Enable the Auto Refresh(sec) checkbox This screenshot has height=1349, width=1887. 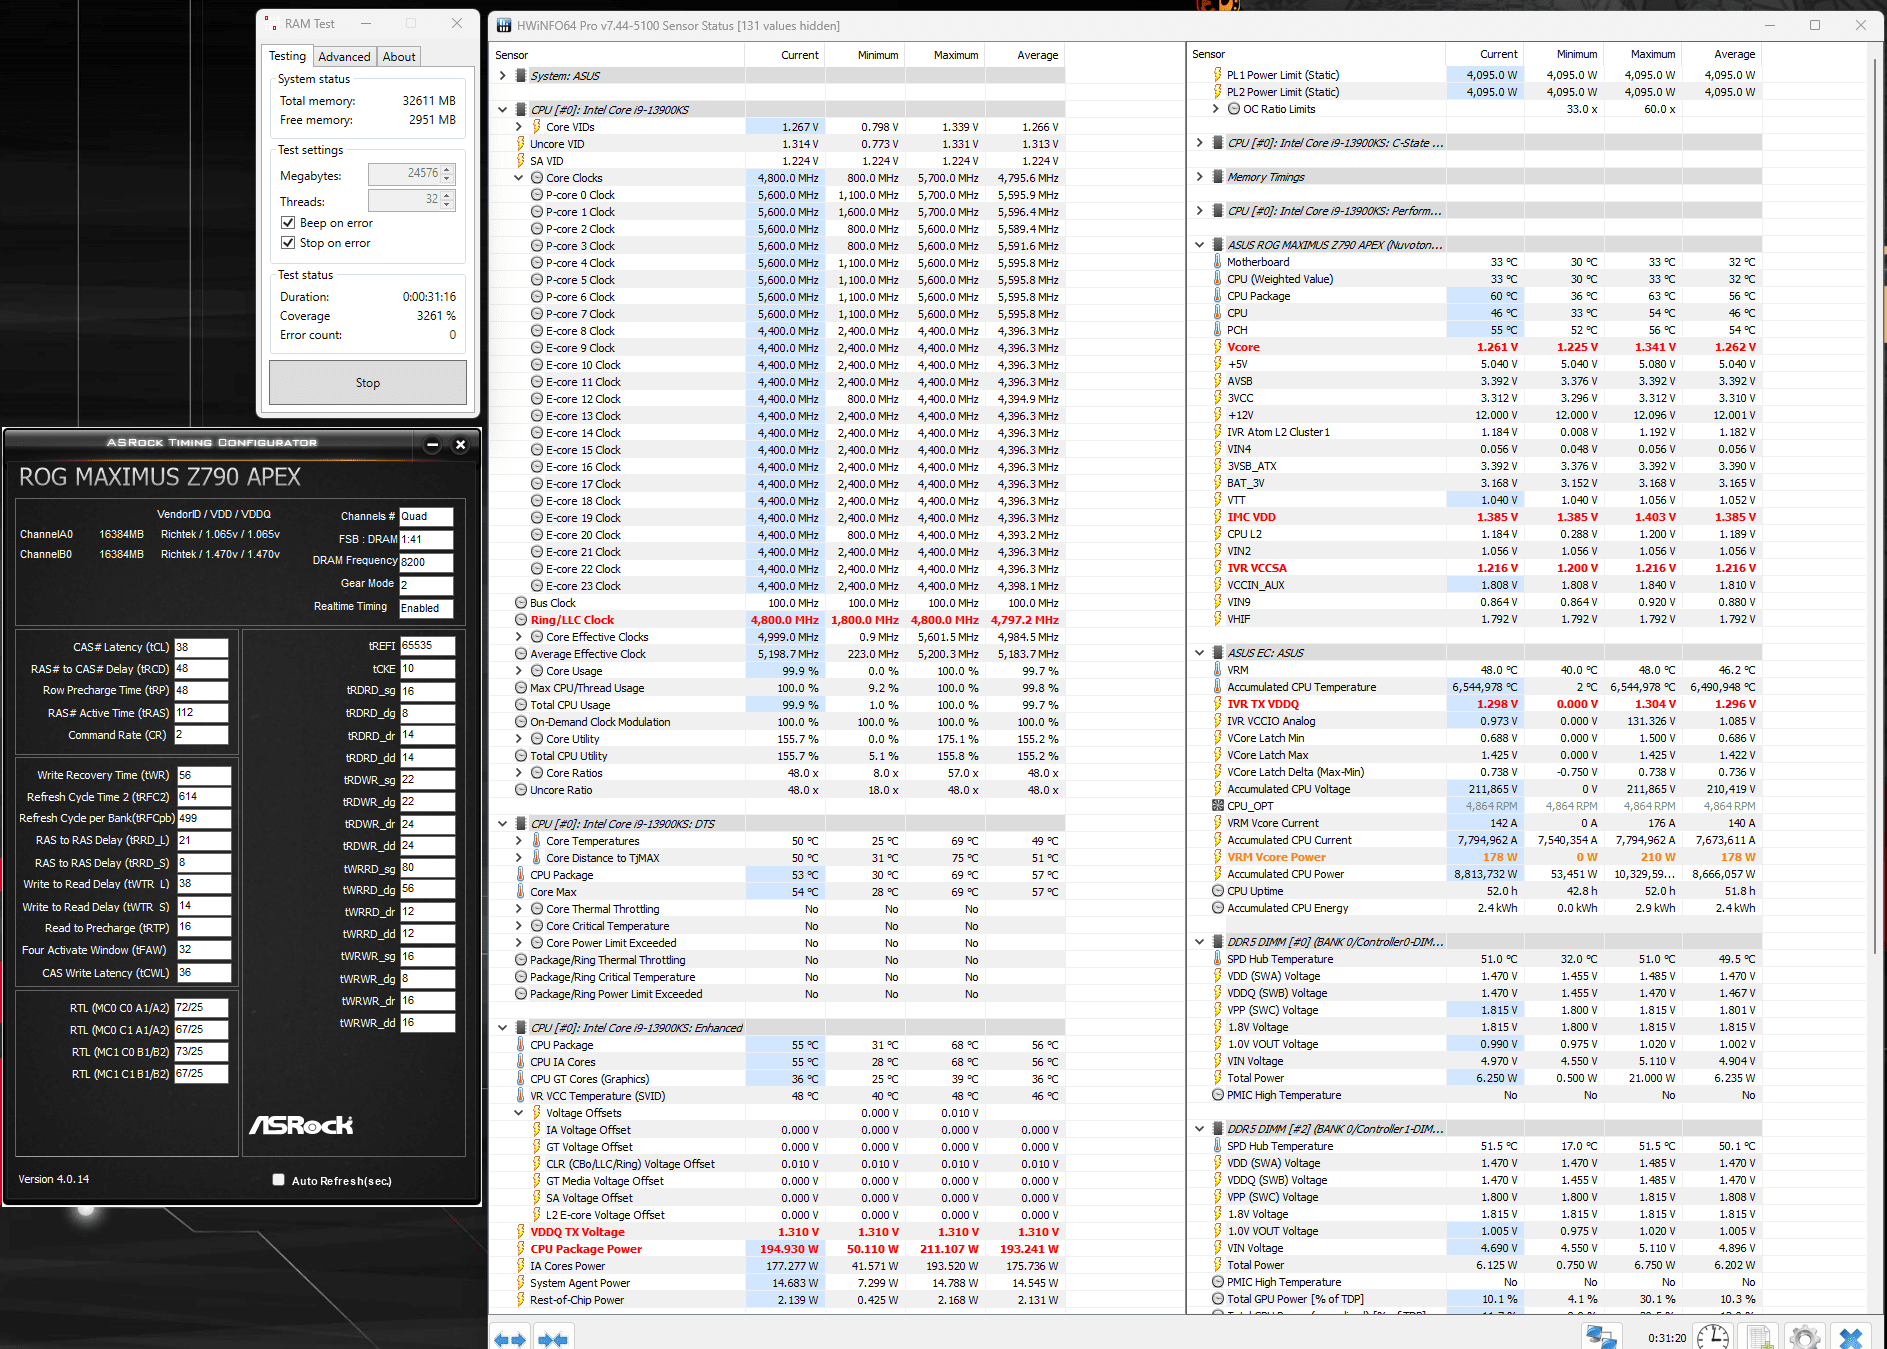279,1180
